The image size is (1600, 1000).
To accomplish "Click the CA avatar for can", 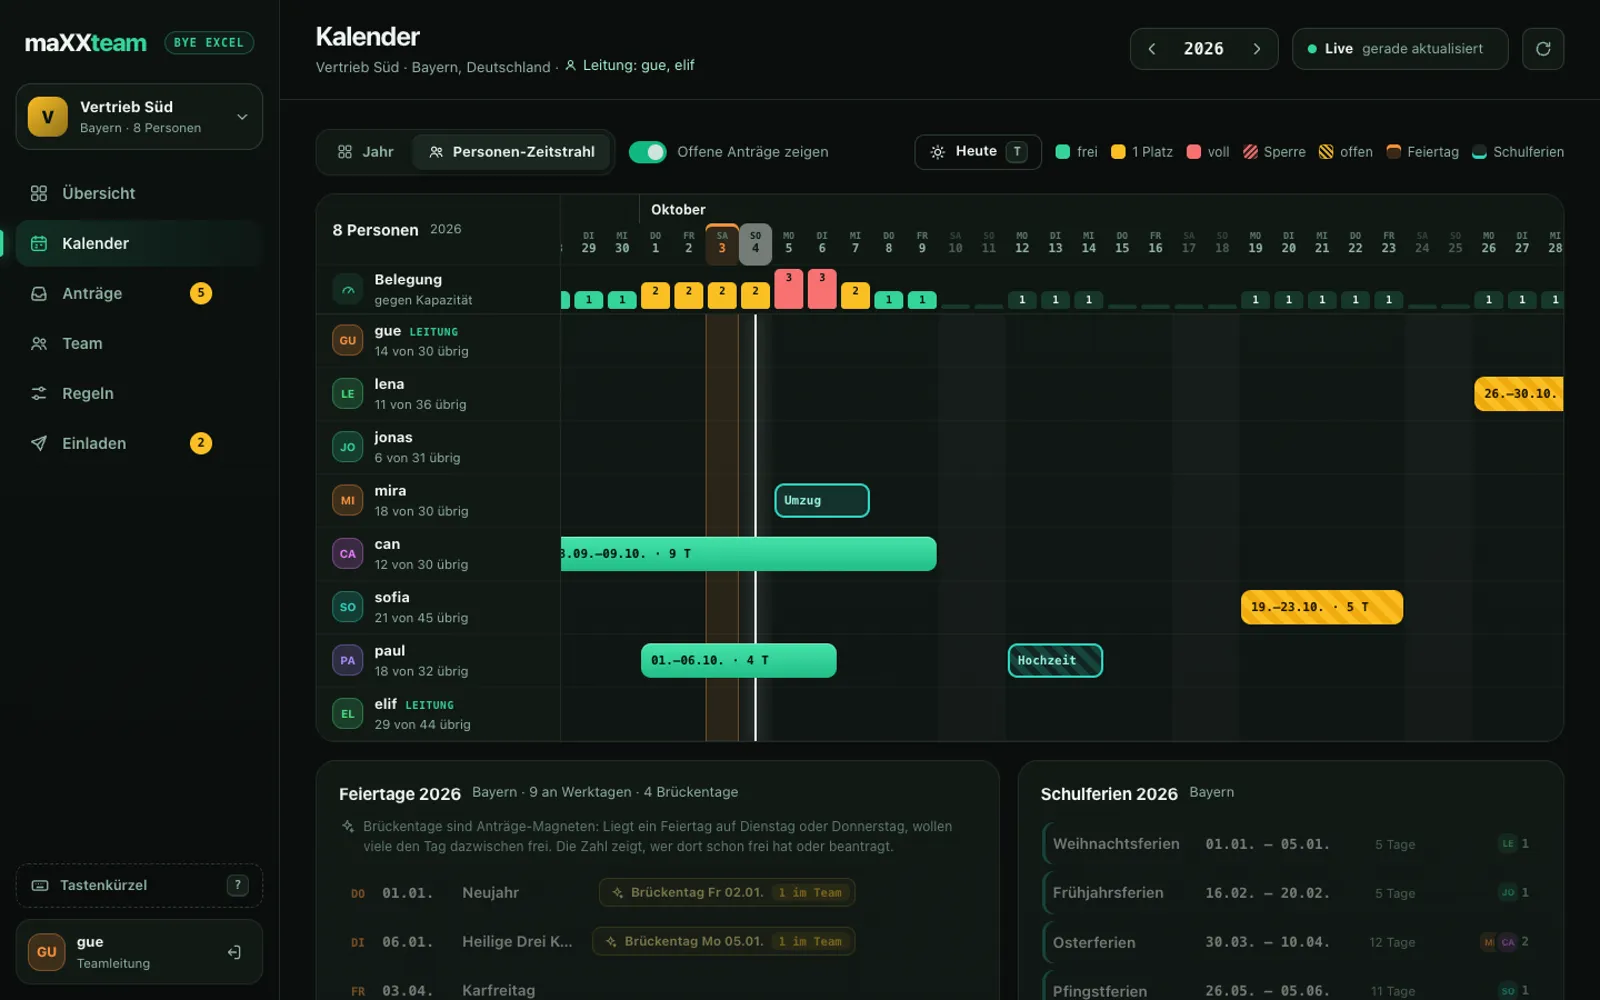I will pos(348,554).
